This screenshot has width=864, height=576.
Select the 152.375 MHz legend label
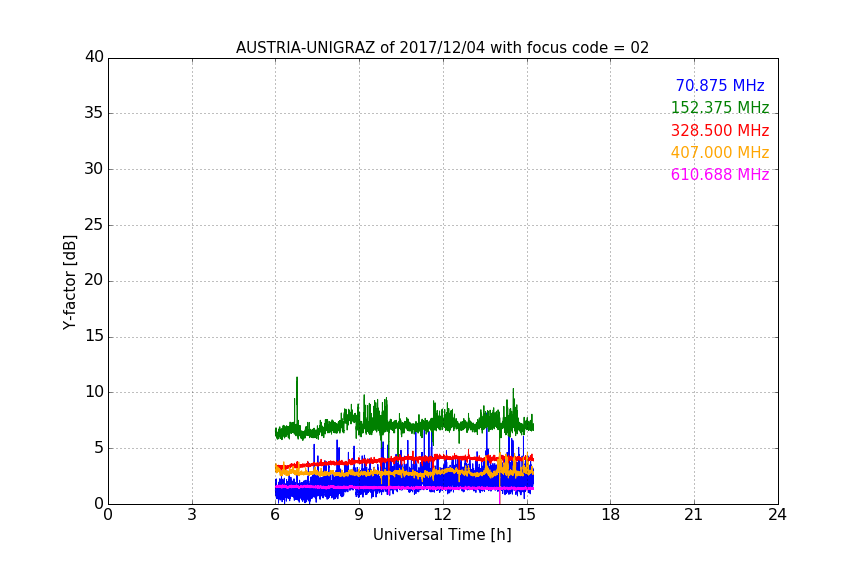(720, 108)
